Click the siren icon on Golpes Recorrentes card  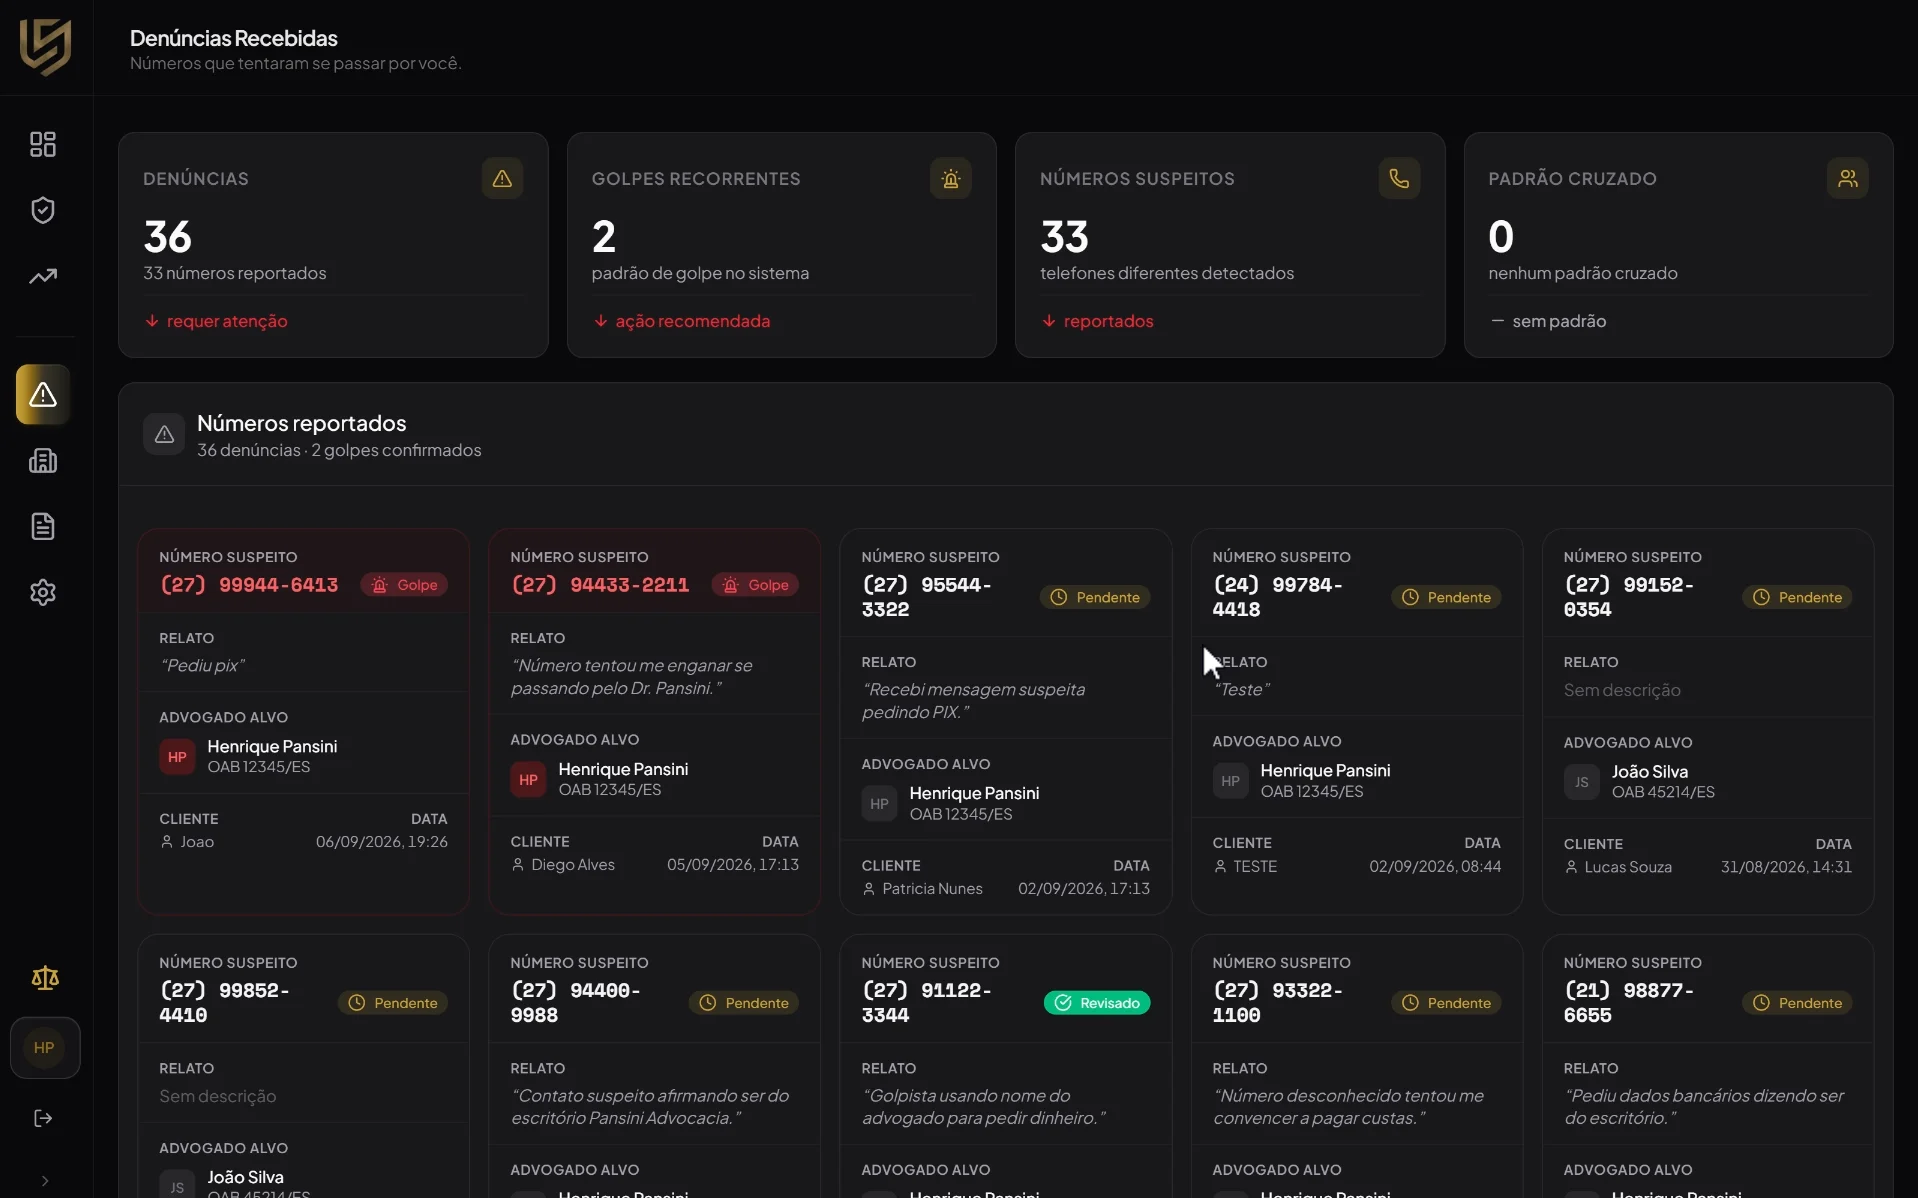951,178
